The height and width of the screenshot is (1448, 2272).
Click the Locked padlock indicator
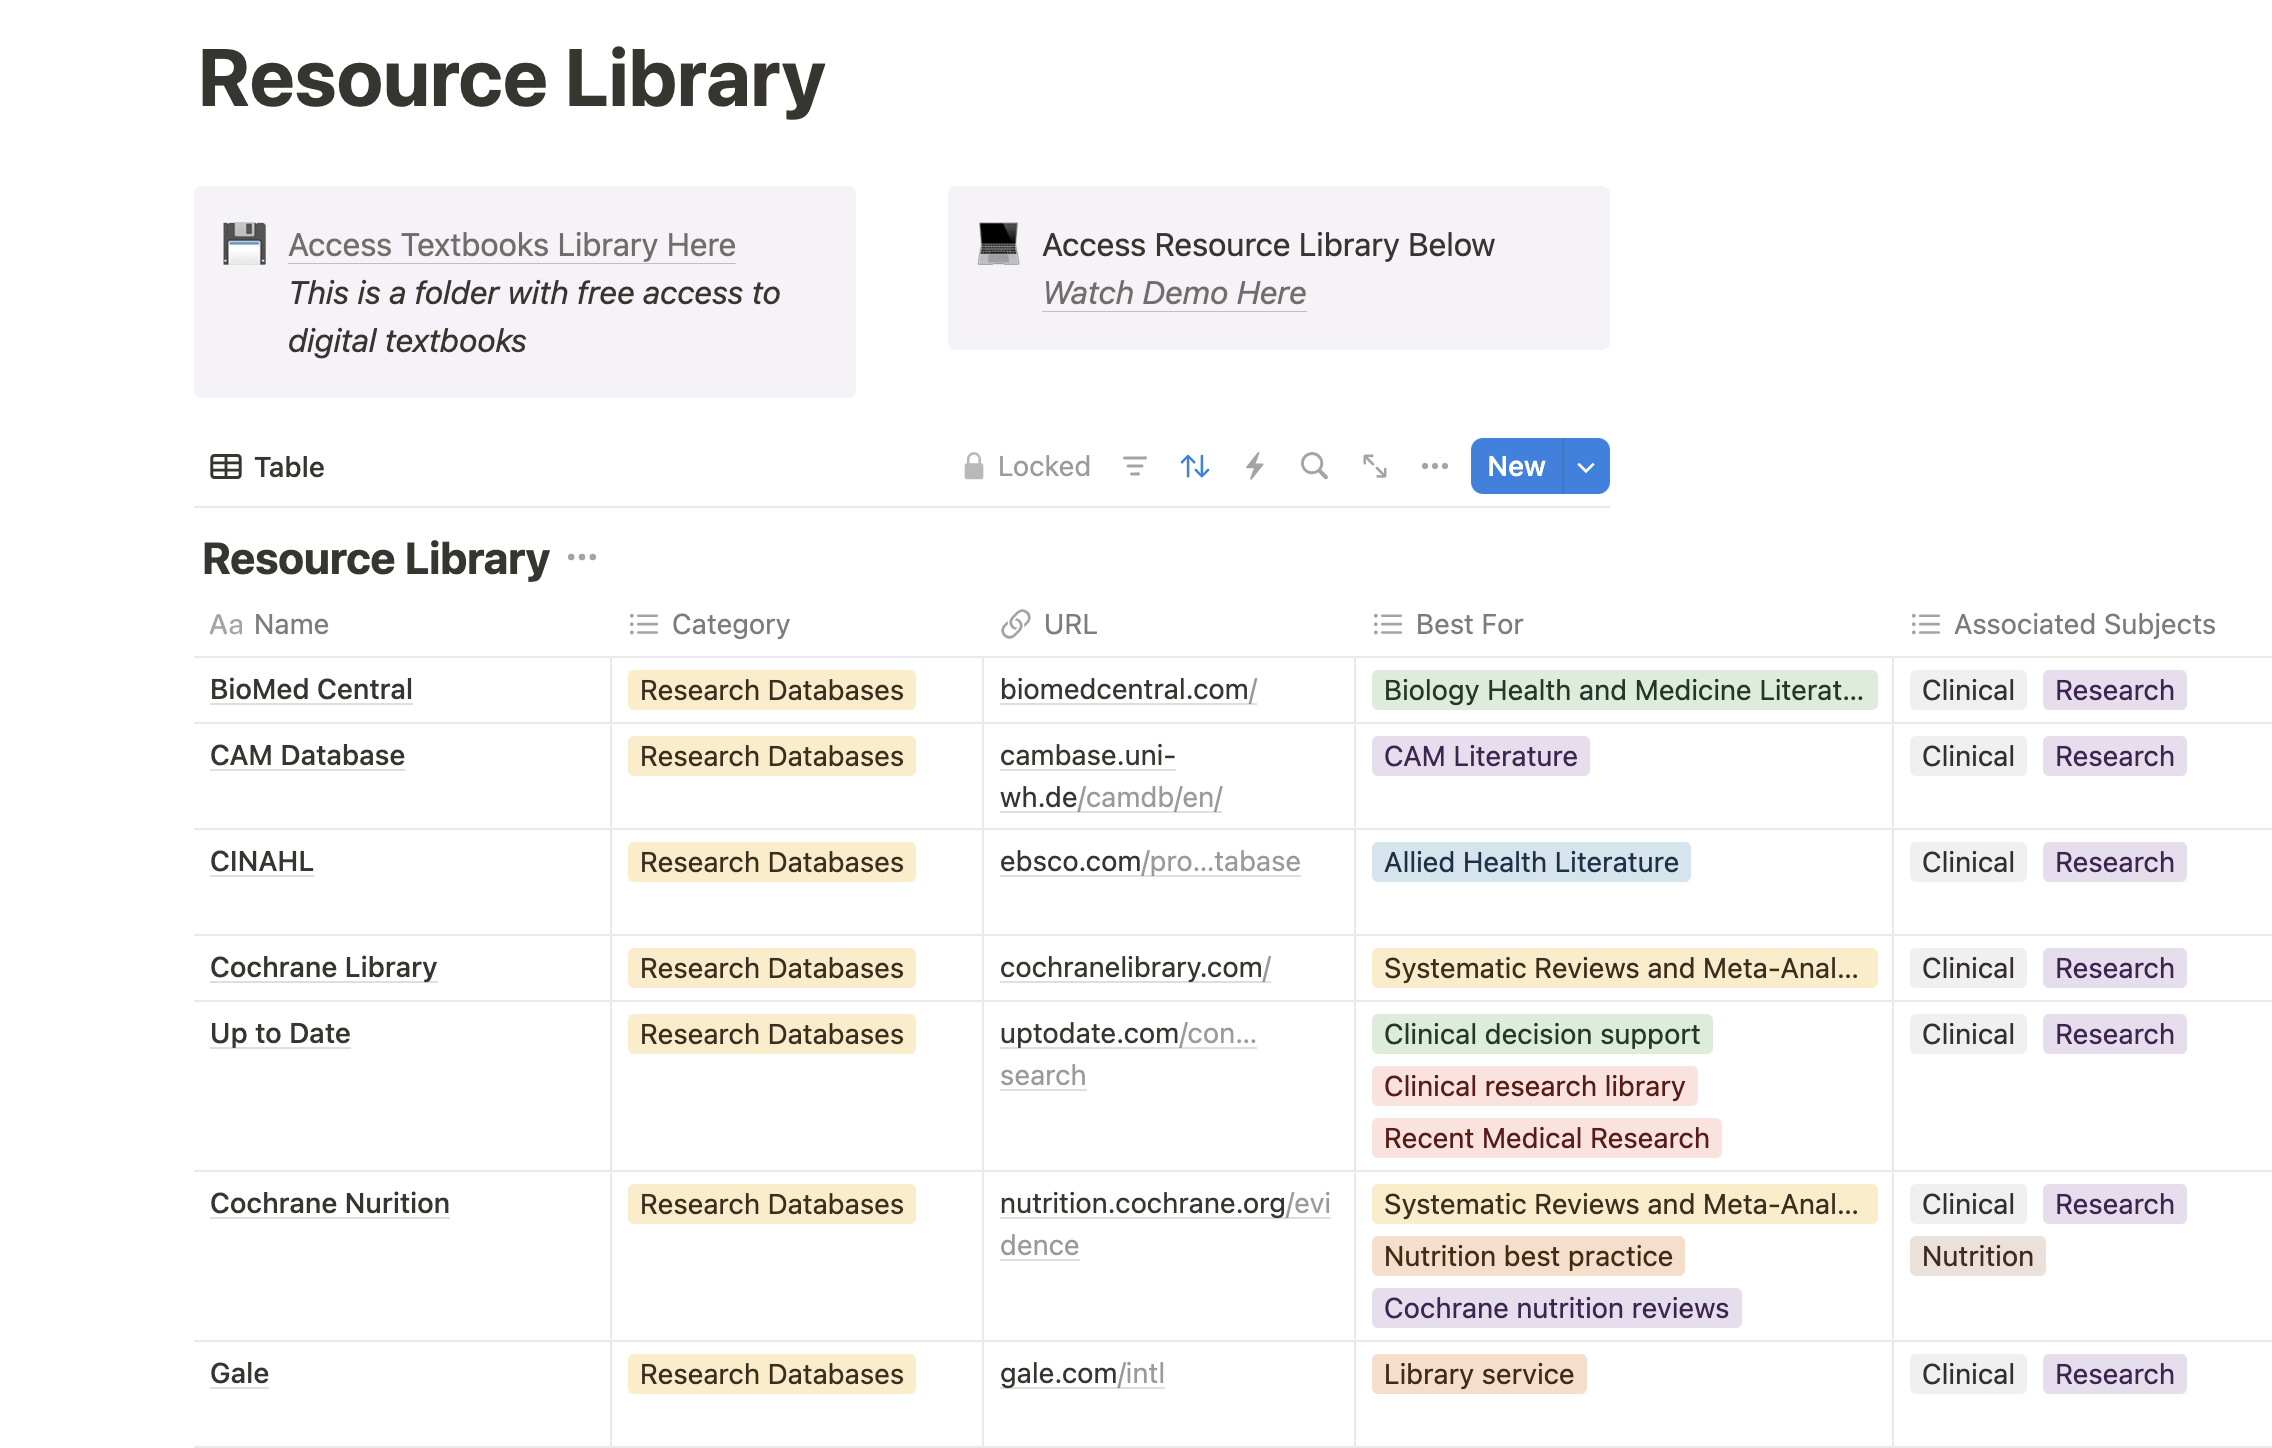click(1026, 466)
